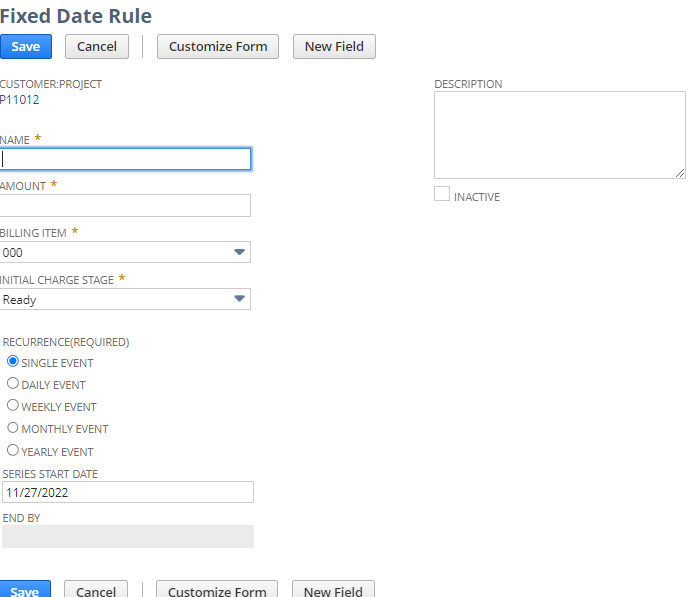
Task: Grab the Description box resize handle
Action: pyautogui.click(x=680, y=173)
